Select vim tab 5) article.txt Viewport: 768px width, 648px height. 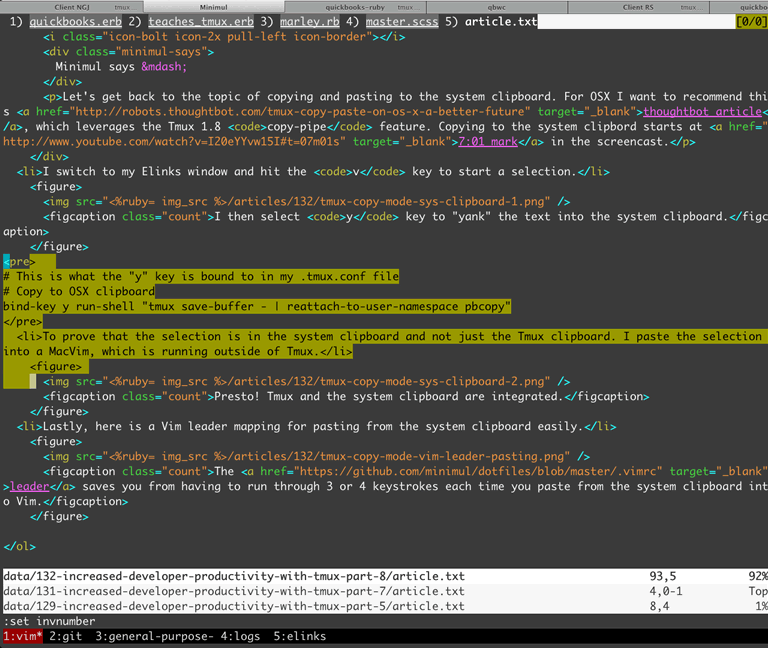point(501,22)
